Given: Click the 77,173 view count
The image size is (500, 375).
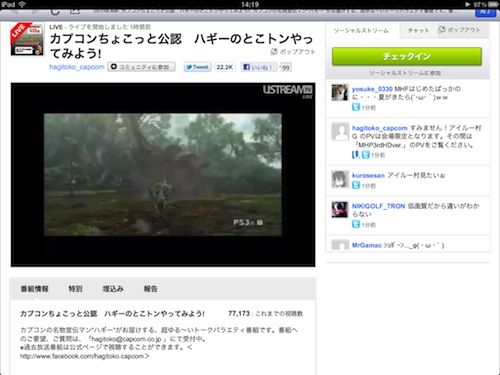Looking at the screenshot, I should [x=239, y=313].
